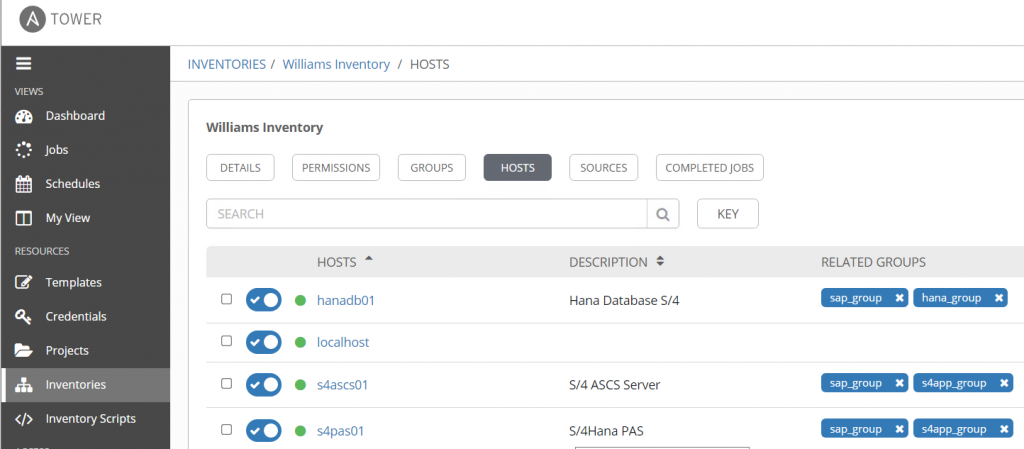Viewport: 1024px width, 449px height.
Task: Remove s4app_group from s4ascs01
Action: (x=1004, y=383)
